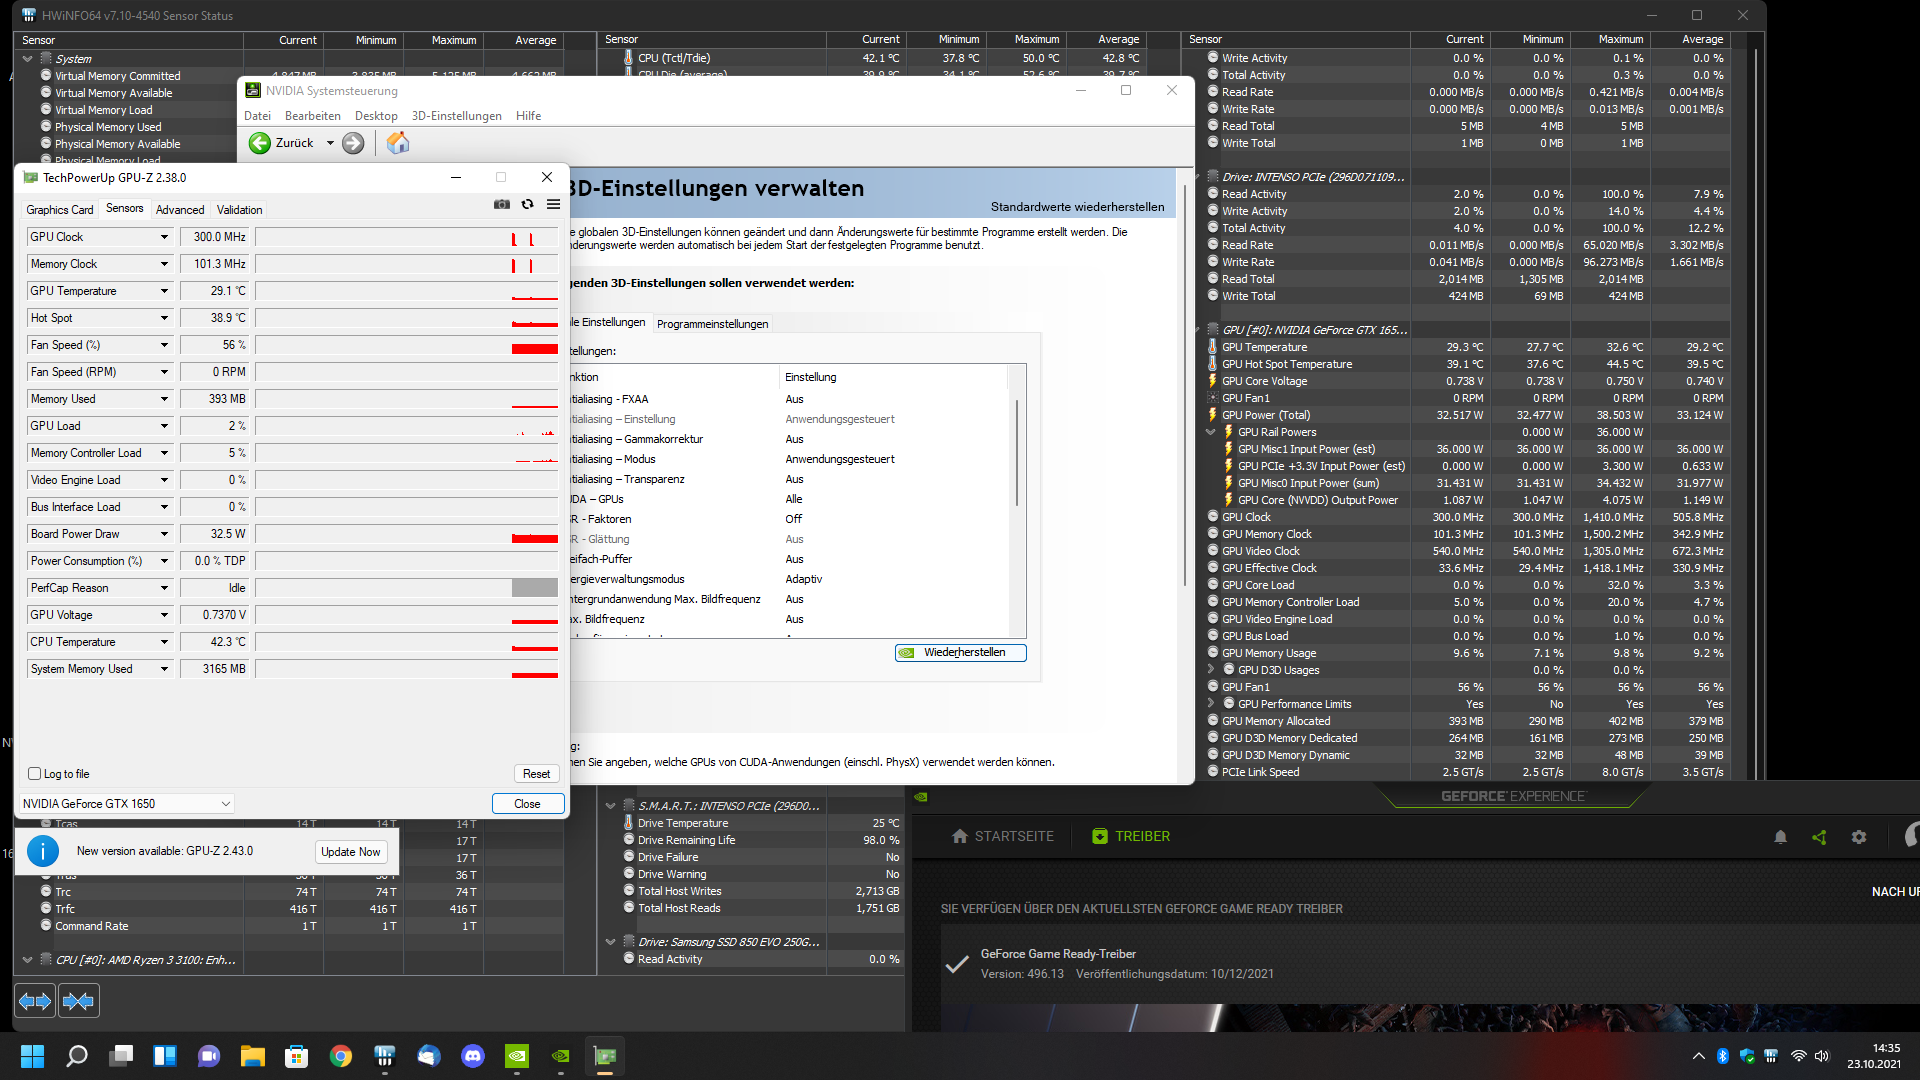Open Hot Spot sensor dropdown
Screen dimensions: 1920x1080
[x=164, y=318]
